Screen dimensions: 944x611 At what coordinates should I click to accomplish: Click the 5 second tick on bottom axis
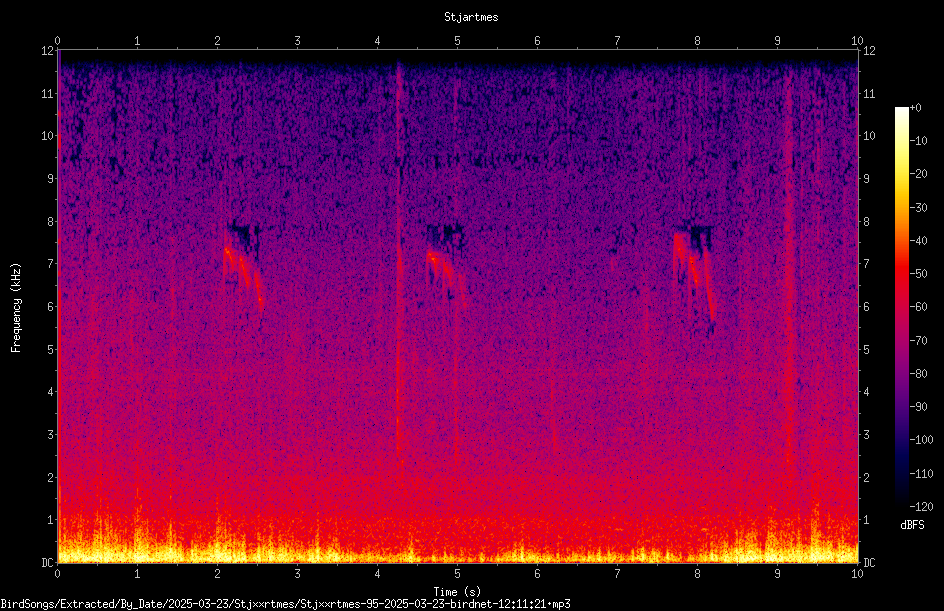[x=458, y=574]
